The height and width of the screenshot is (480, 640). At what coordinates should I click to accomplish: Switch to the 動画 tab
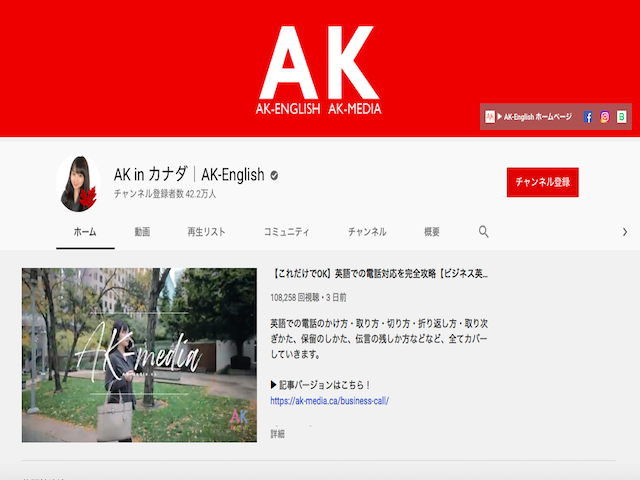click(x=142, y=232)
